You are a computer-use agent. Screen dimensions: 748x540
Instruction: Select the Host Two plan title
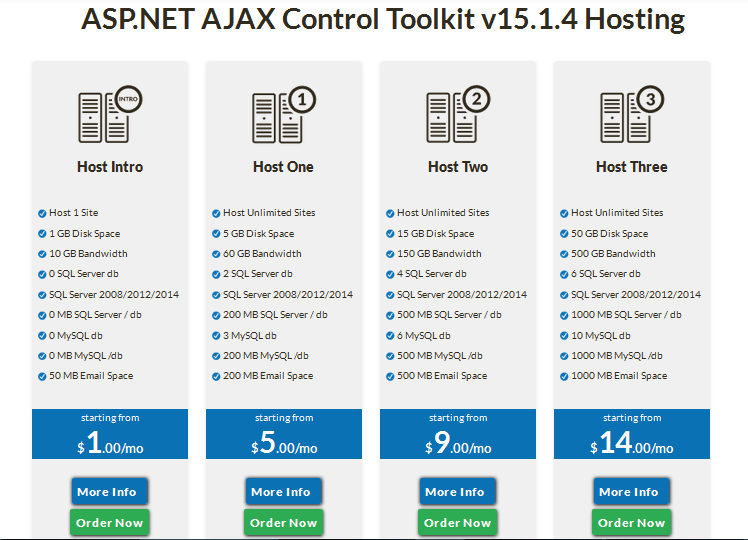click(x=458, y=167)
